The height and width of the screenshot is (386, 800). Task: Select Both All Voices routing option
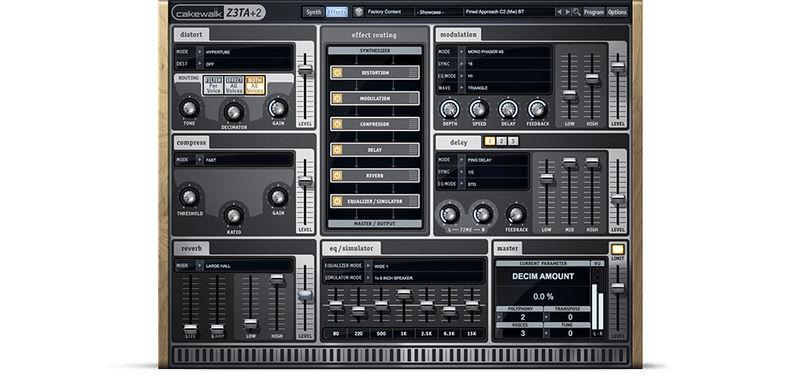(x=255, y=85)
